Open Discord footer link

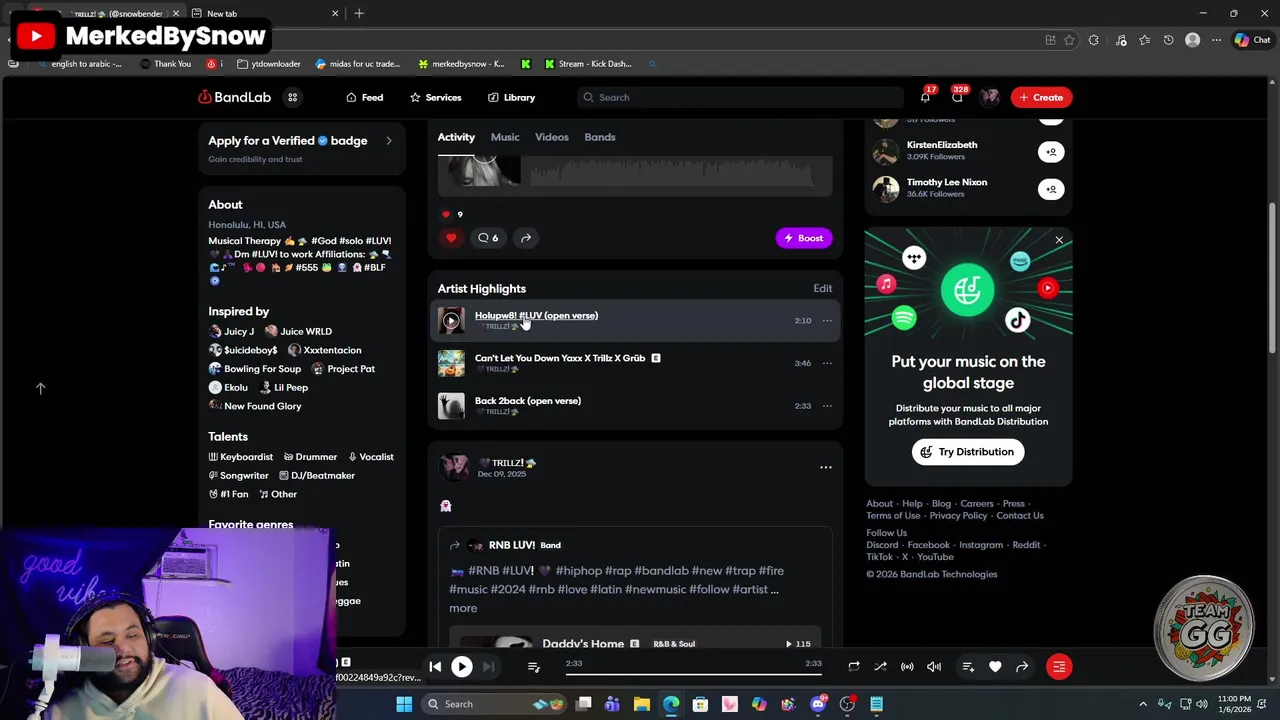pos(882,545)
